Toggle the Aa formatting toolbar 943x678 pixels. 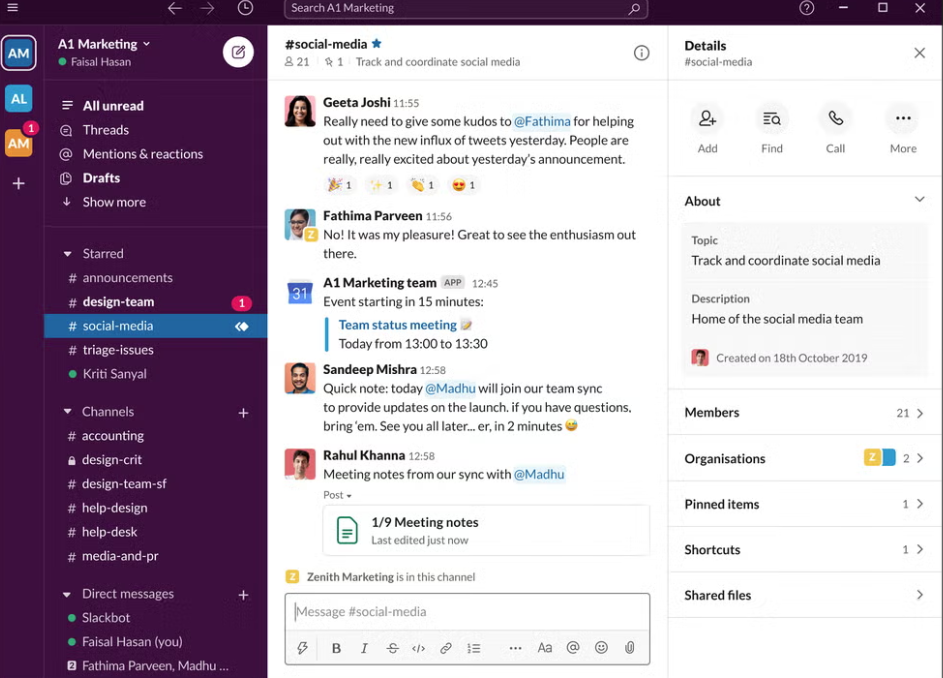pyautogui.click(x=544, y=648)
